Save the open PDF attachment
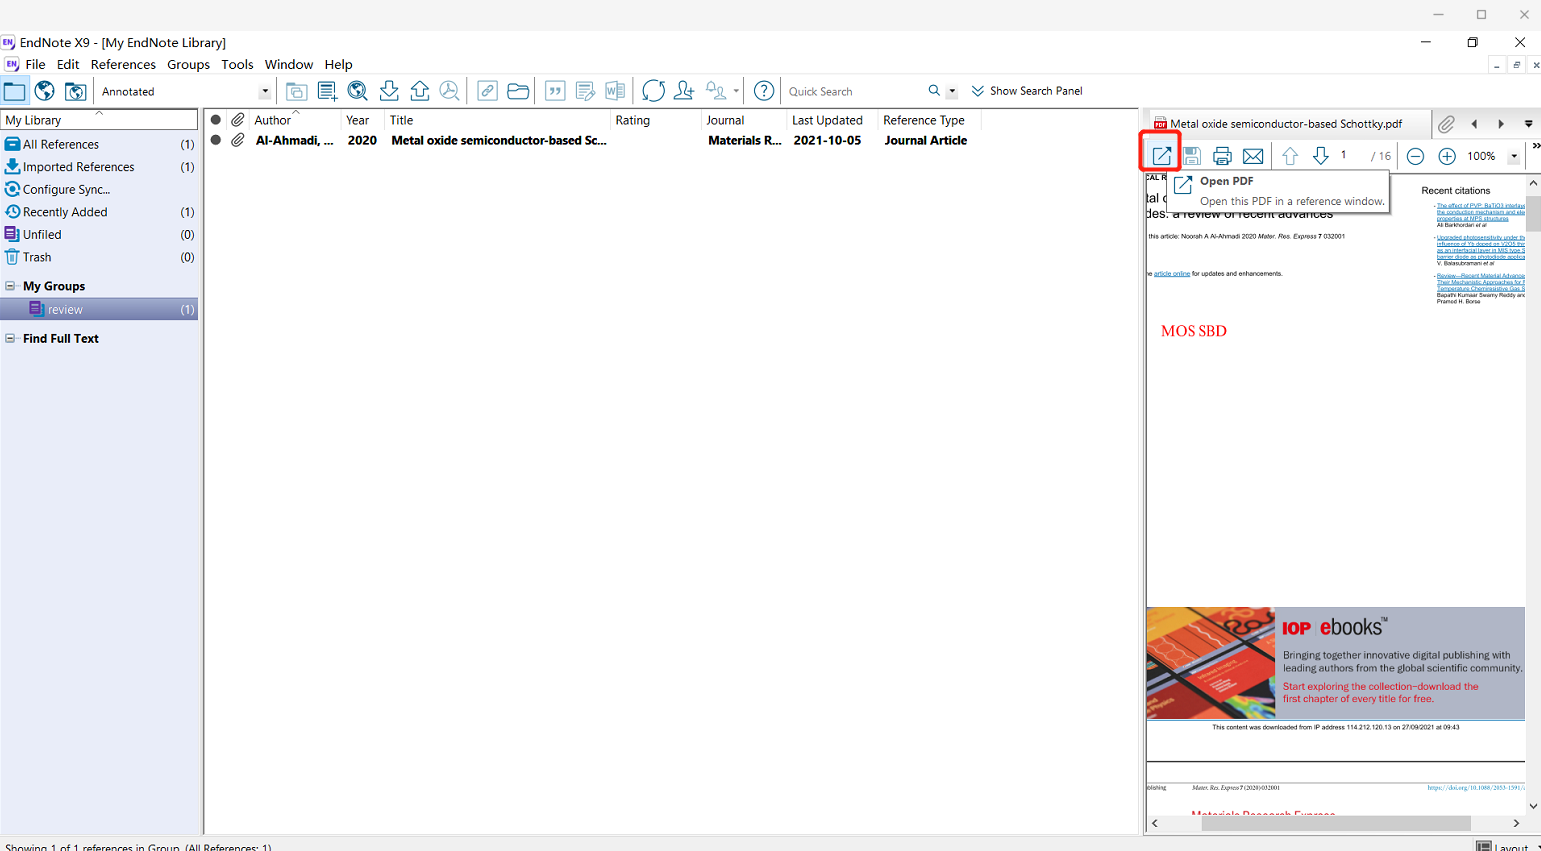Screen dimensions: 1541x851 [1192, 156]
